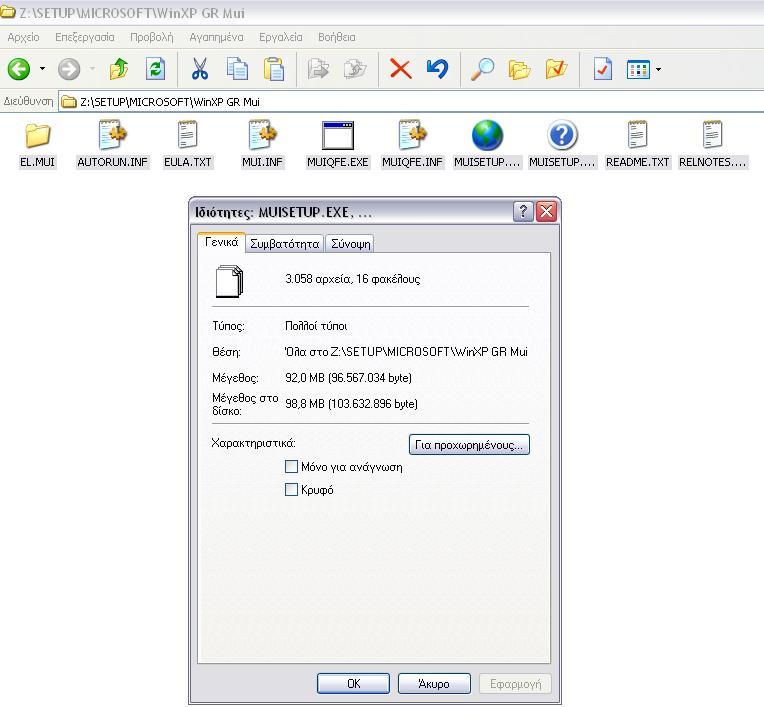Click the Up one folder level icon
764x707 pixels.
119,69
